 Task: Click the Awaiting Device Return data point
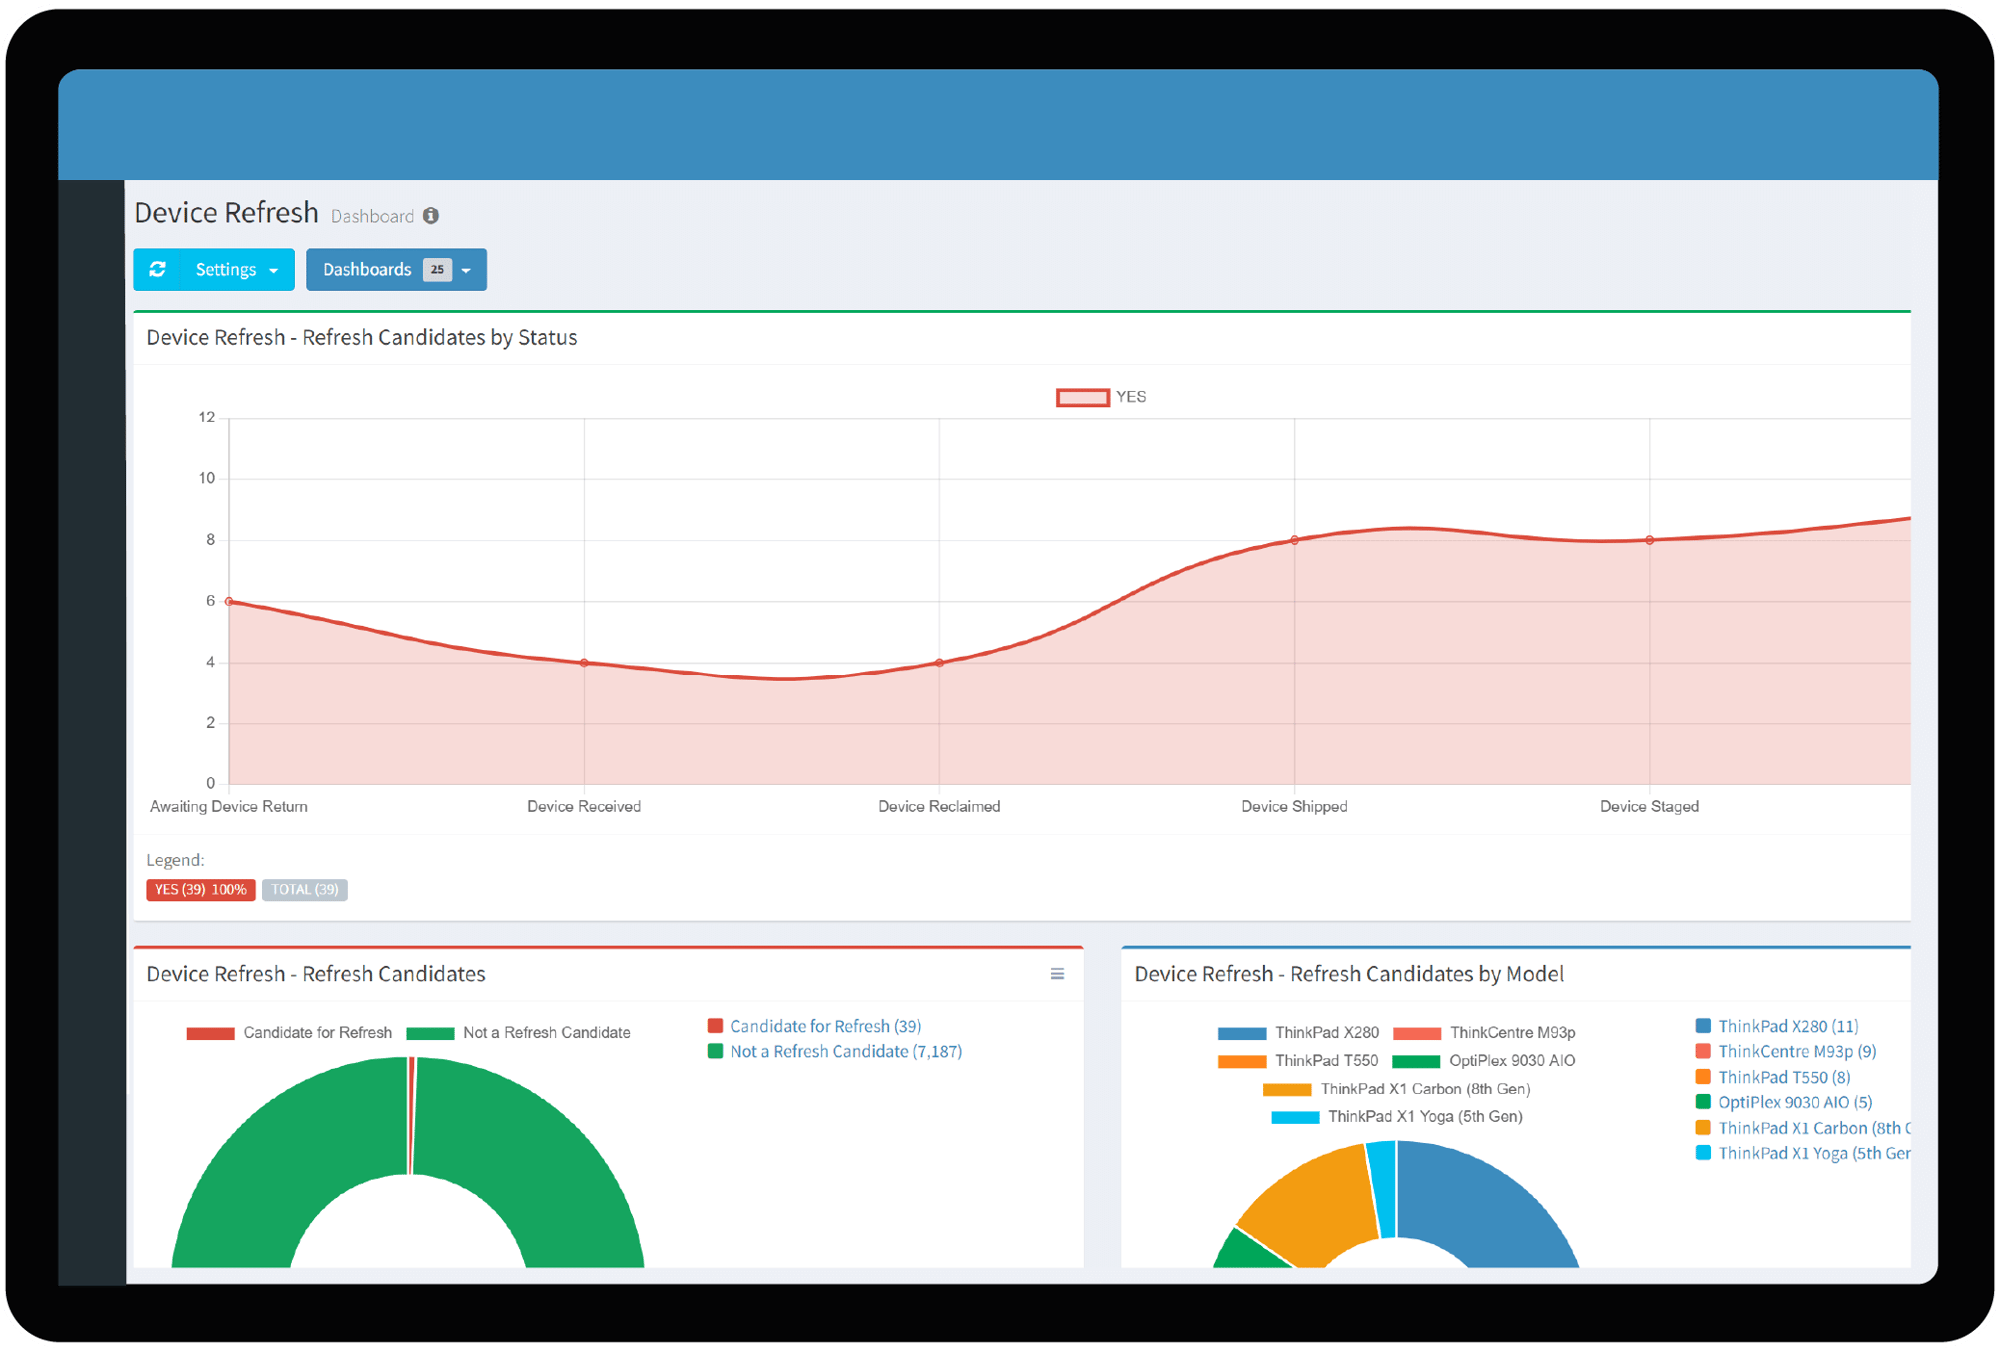click(230, 601)
